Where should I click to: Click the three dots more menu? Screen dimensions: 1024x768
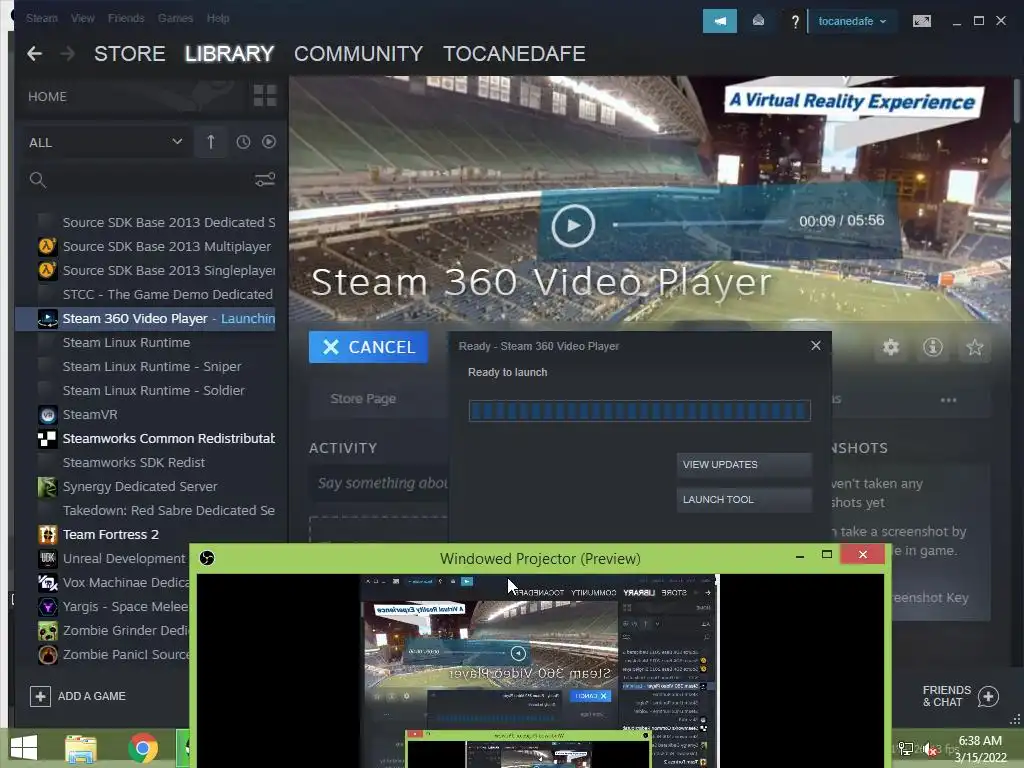[x=948, y=400]
